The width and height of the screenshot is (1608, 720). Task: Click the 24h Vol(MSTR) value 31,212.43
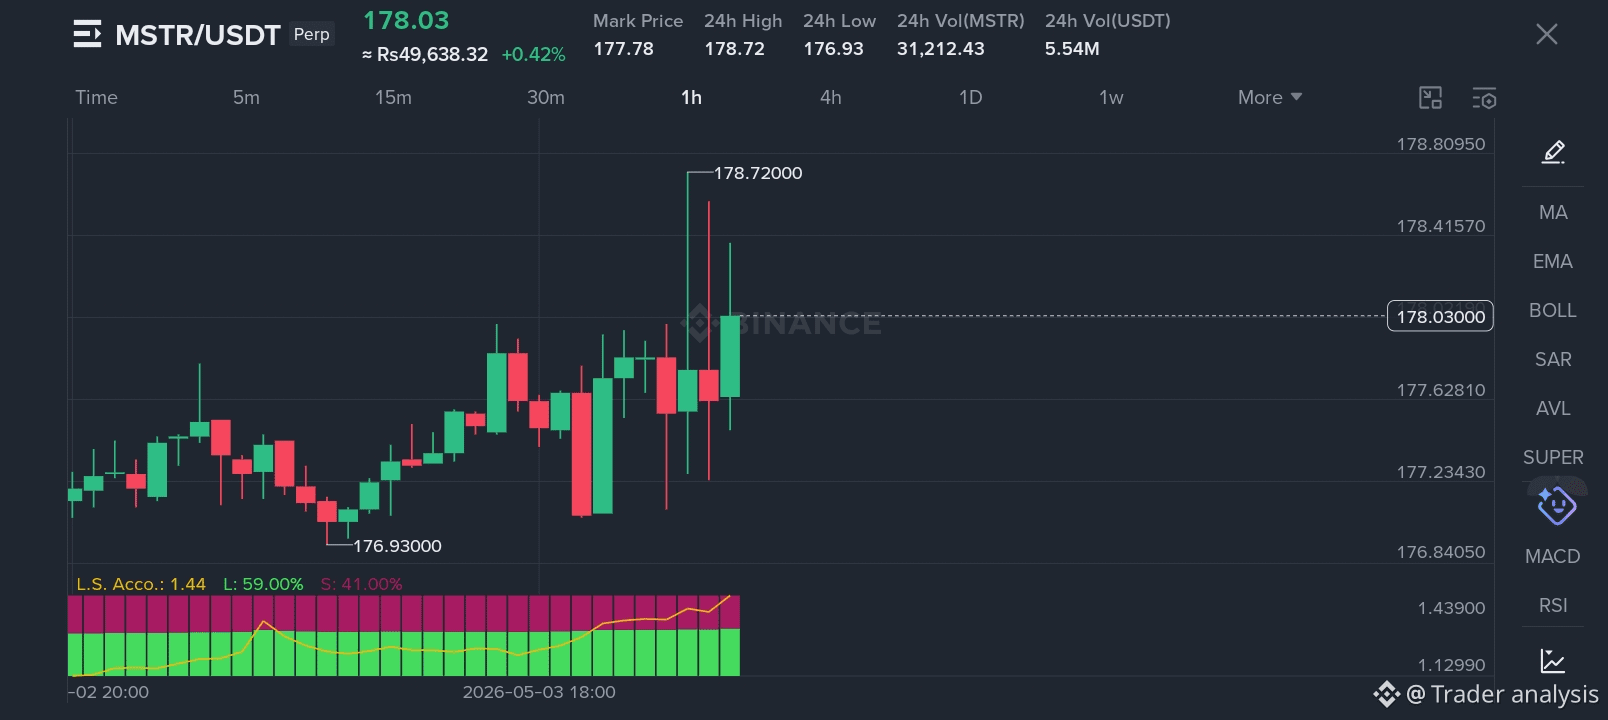(x=940, y=48)
